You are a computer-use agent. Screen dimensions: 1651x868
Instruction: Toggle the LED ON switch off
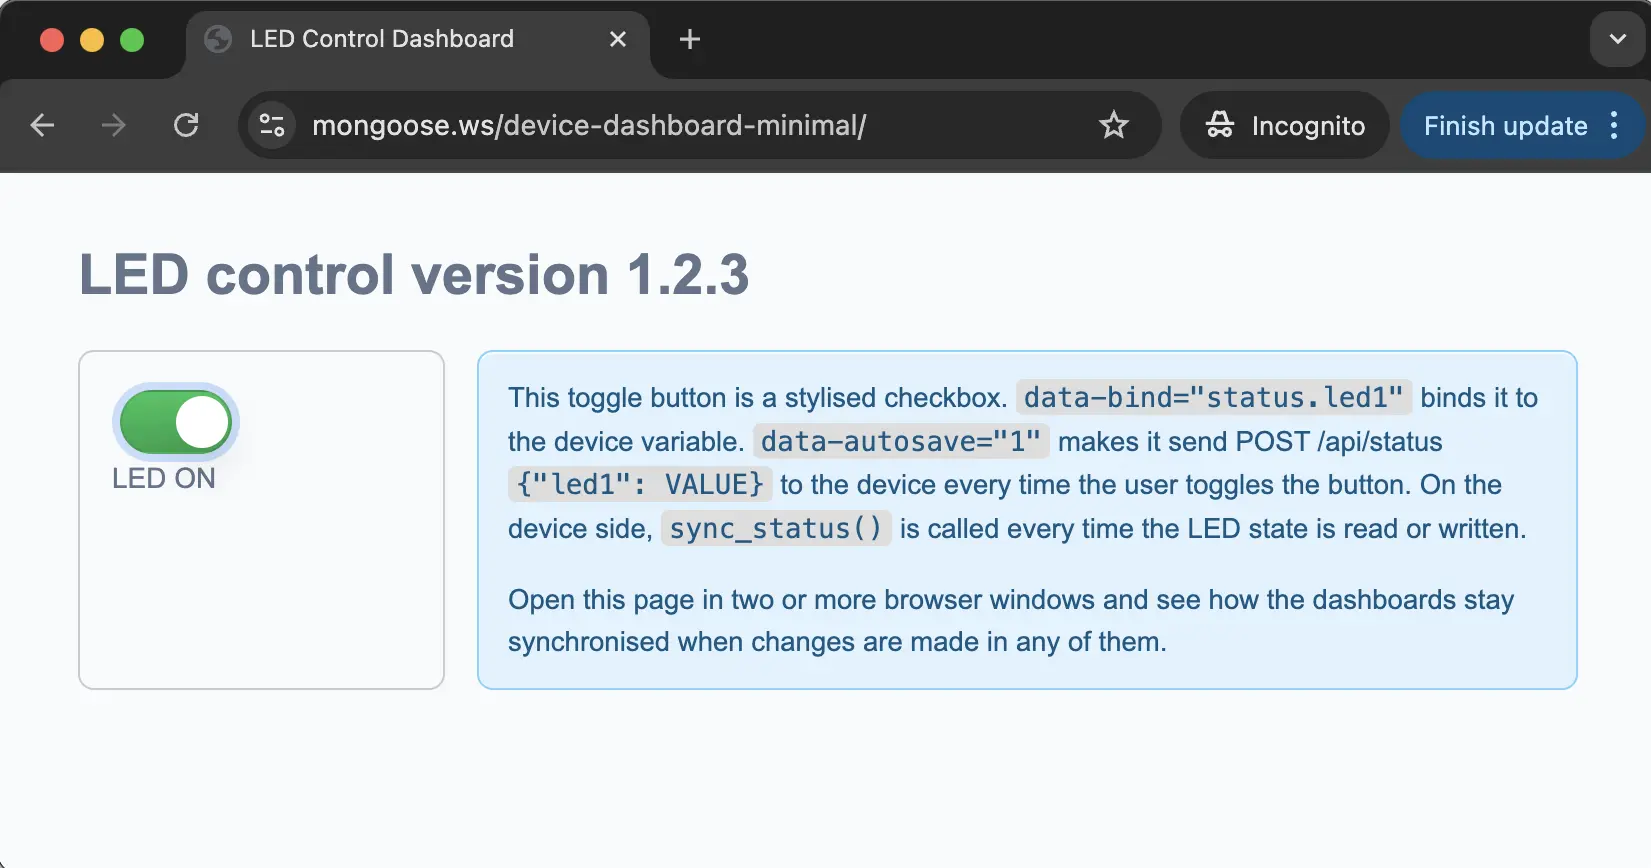[176, 422]
